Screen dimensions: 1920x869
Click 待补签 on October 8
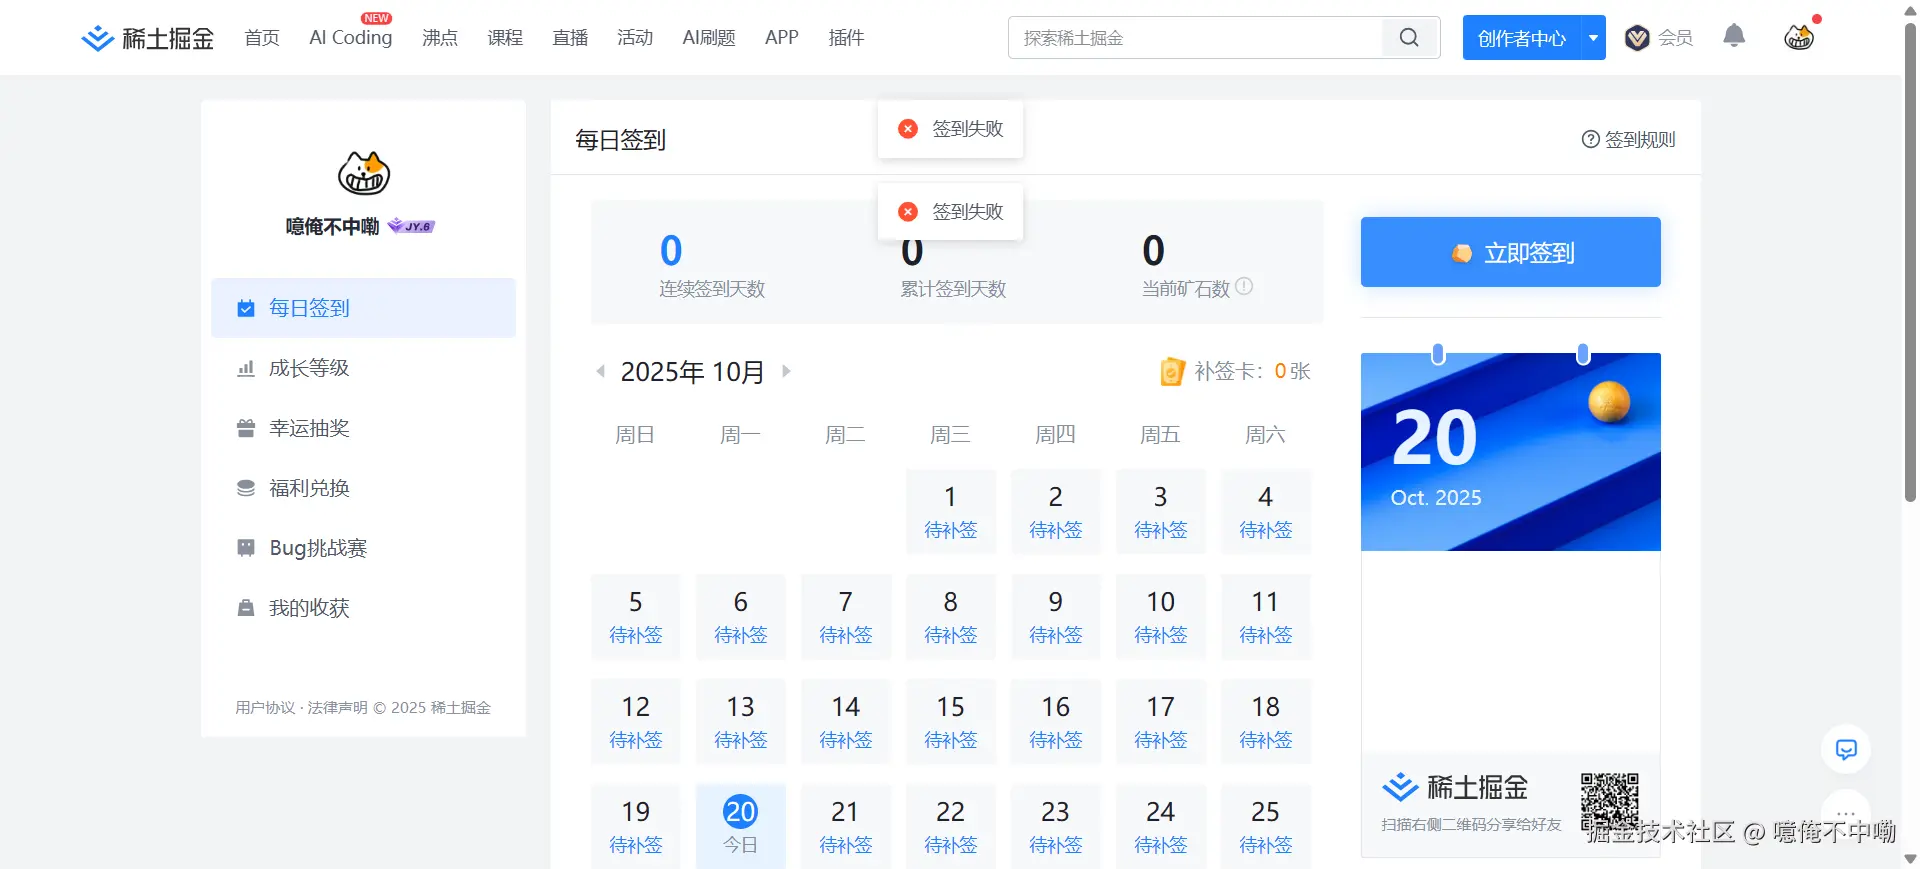pyautogui.click(x=951, y=635)
